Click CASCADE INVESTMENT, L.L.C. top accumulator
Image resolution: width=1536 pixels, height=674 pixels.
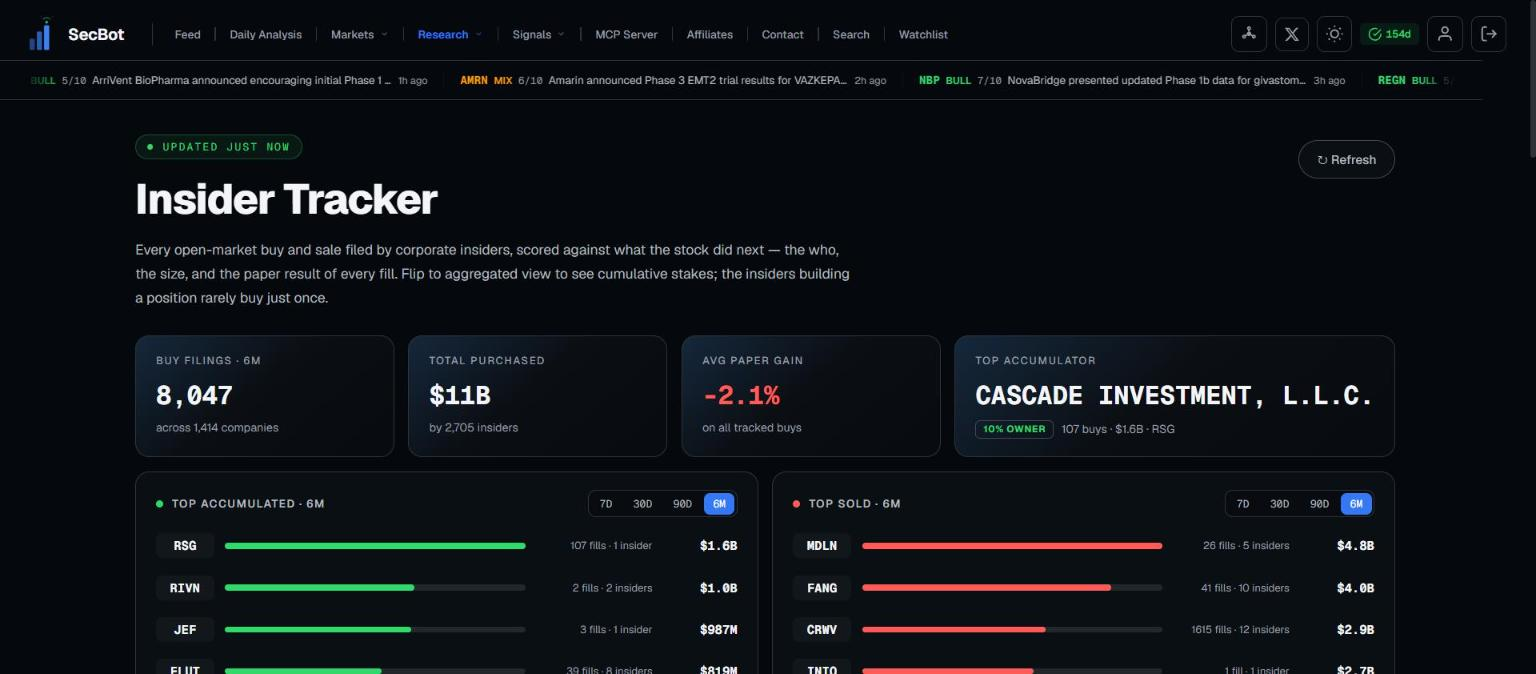(1174, 395)
